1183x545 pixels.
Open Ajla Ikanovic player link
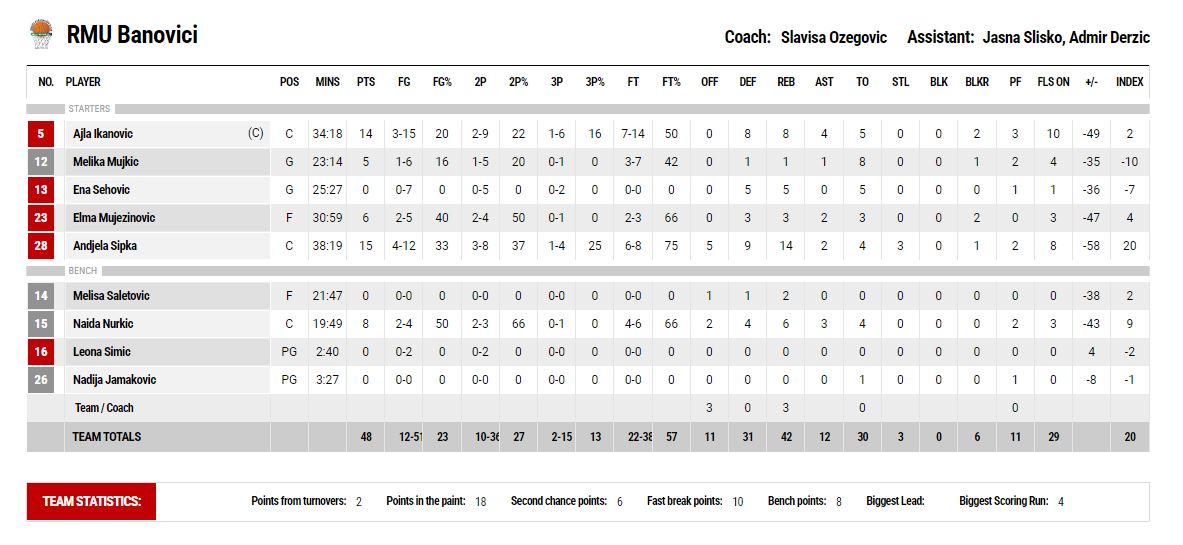(103, 134)
